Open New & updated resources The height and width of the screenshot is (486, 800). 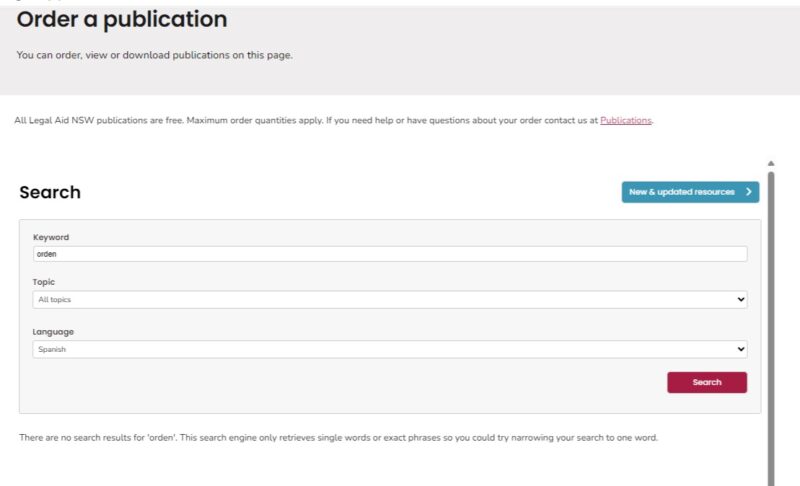(682, 192)
